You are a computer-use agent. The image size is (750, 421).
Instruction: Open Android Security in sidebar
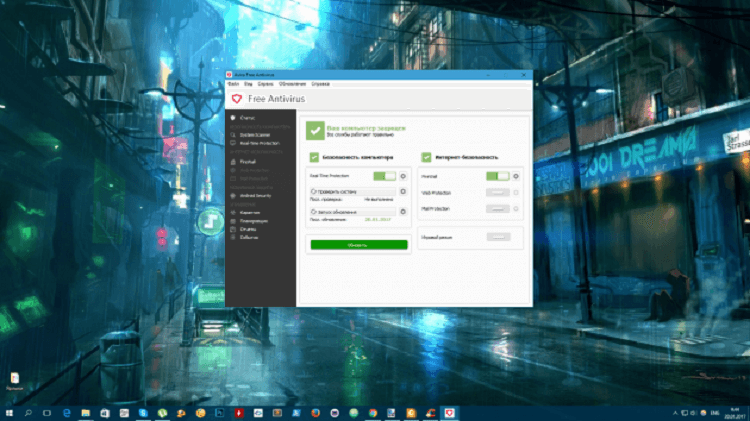pyautogui.click(x=253, y=196)
